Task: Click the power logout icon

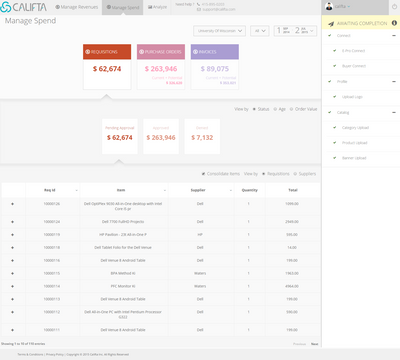Action: [x=394, y=6]
